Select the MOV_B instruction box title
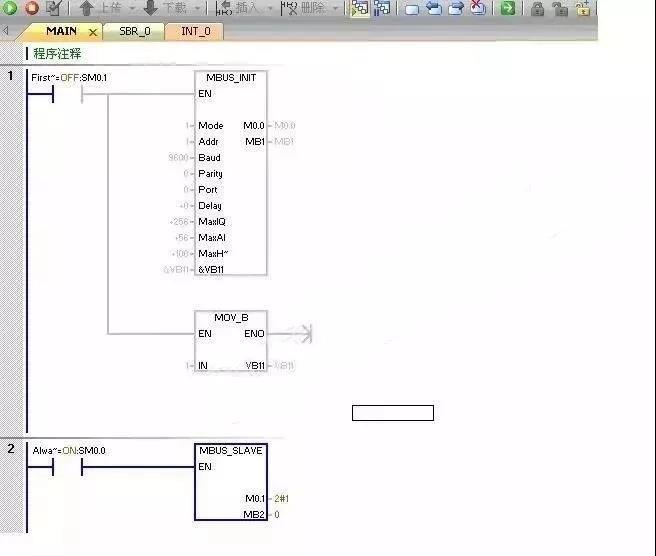The height and width of the screenshot is (556, 656). coord(231,318)
